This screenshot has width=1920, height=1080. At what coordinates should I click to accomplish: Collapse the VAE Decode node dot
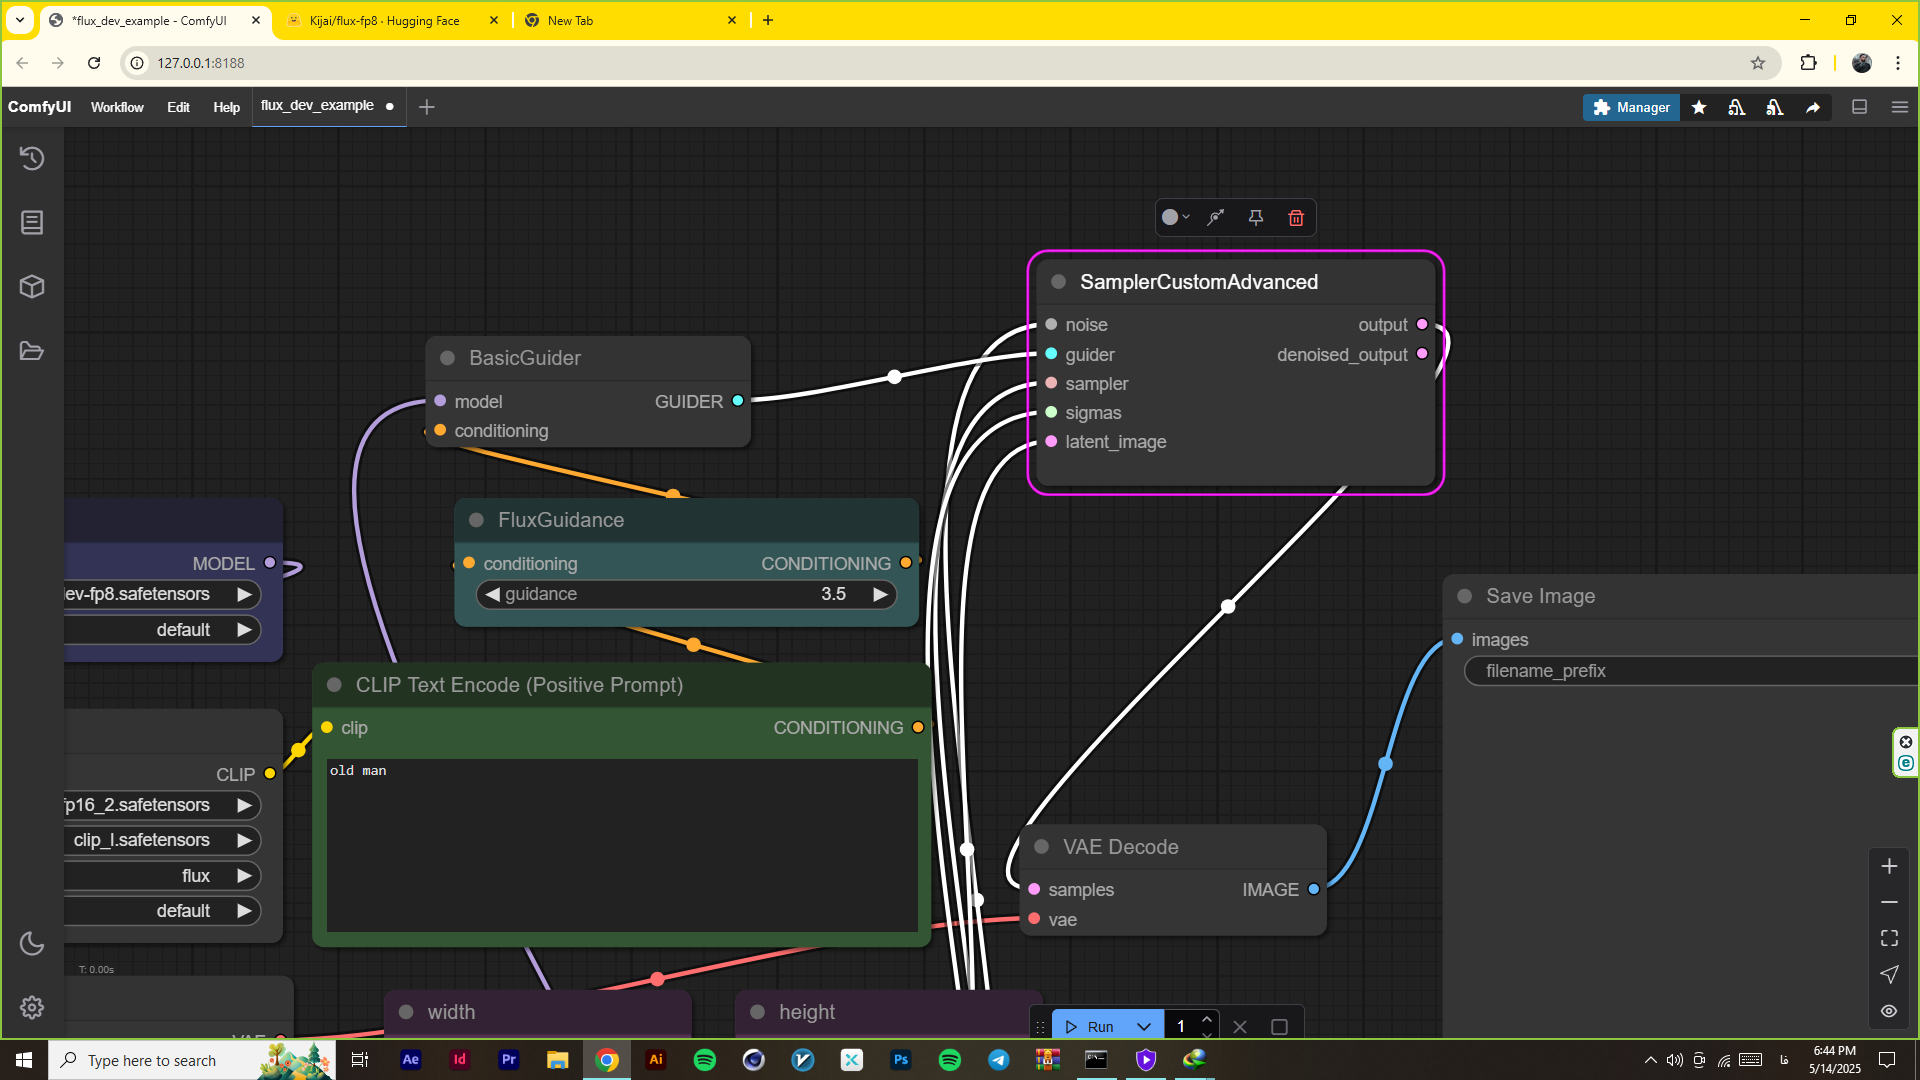(x=1041, y=847)
